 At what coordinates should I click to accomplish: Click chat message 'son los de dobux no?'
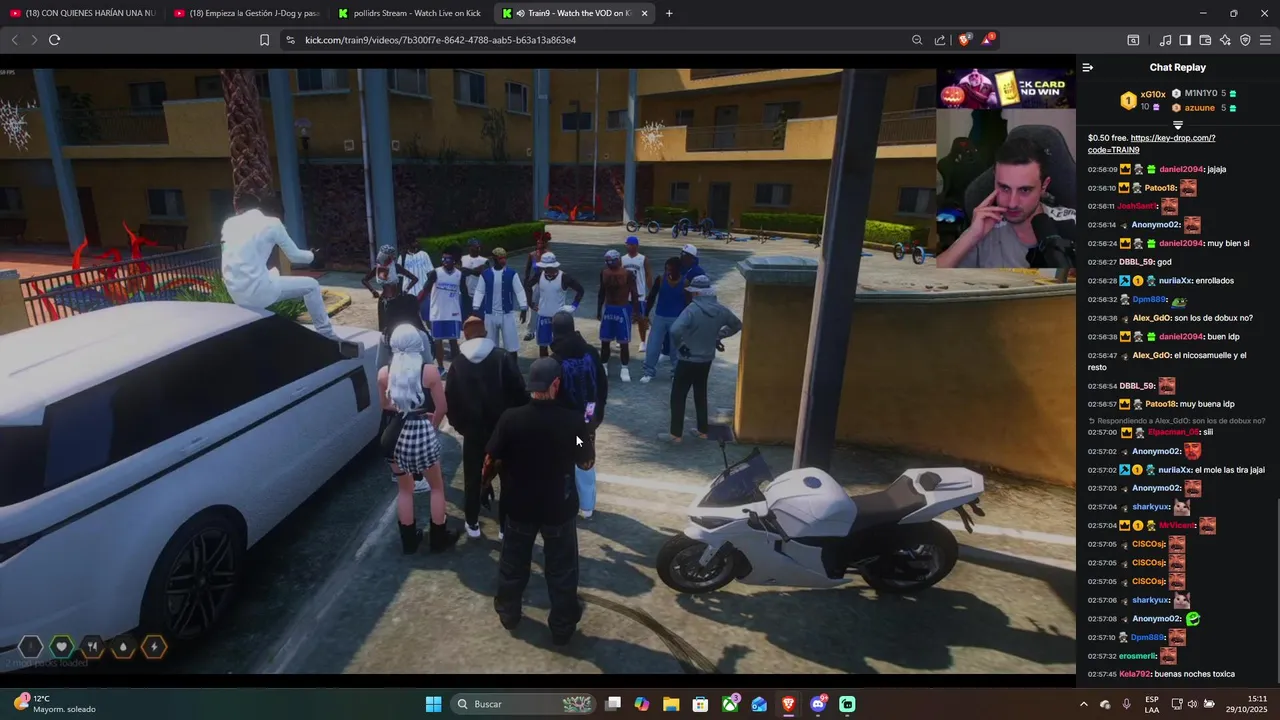click(x=1213, y=318)
